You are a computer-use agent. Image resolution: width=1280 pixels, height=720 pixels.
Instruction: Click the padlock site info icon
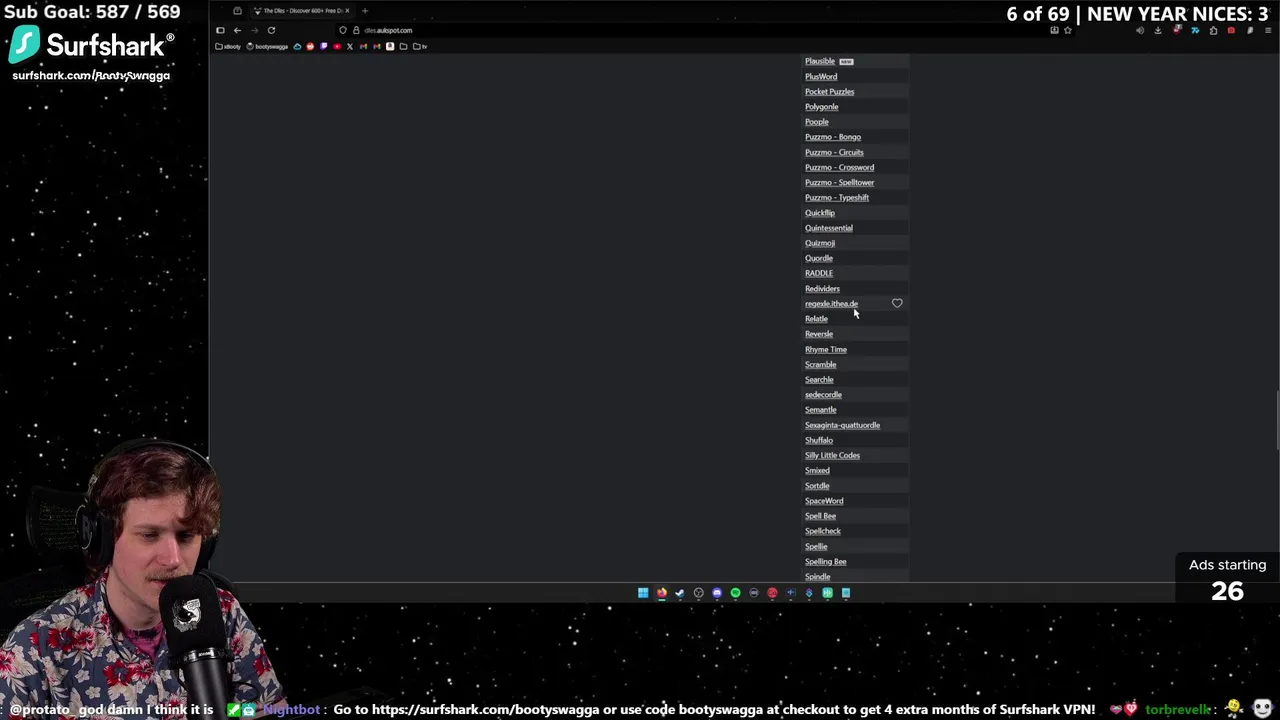pos(356,30)
